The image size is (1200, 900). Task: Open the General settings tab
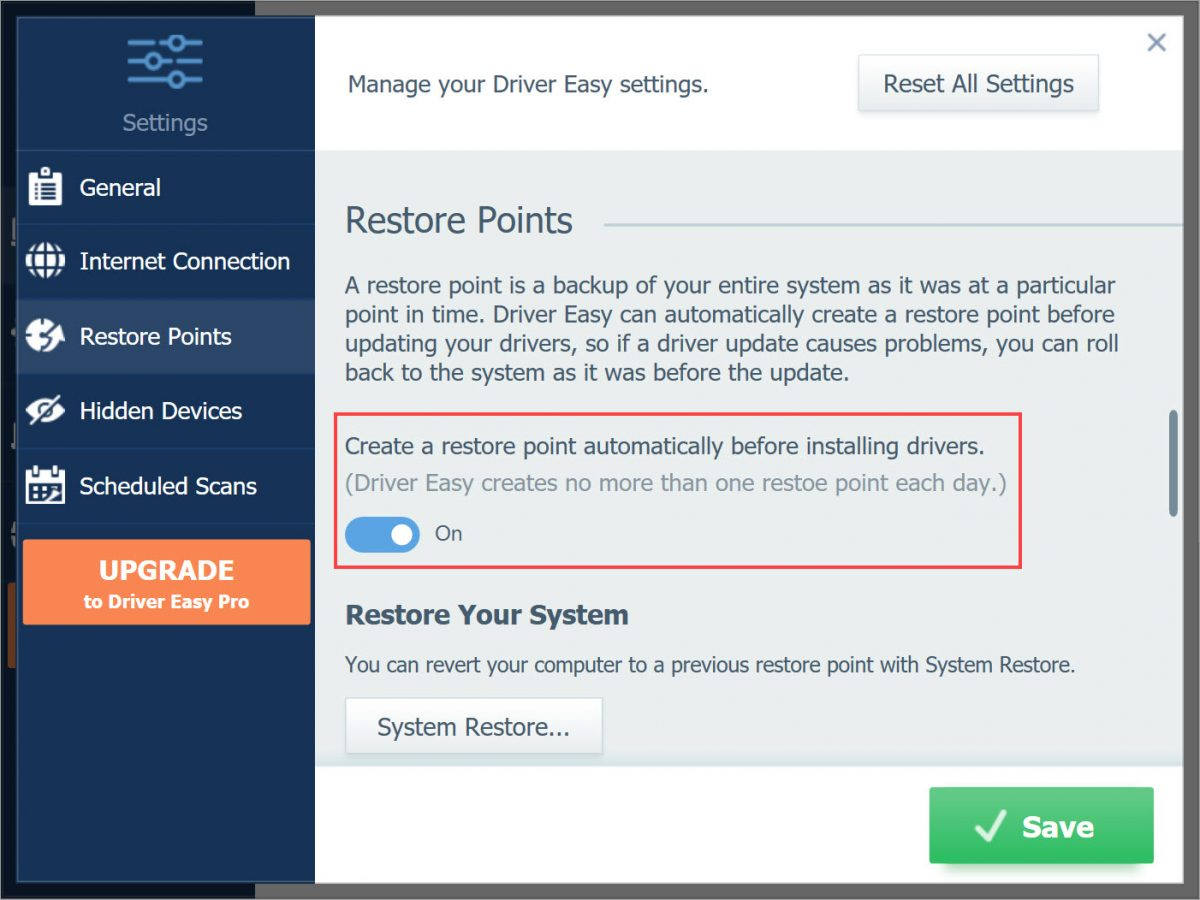166,187
